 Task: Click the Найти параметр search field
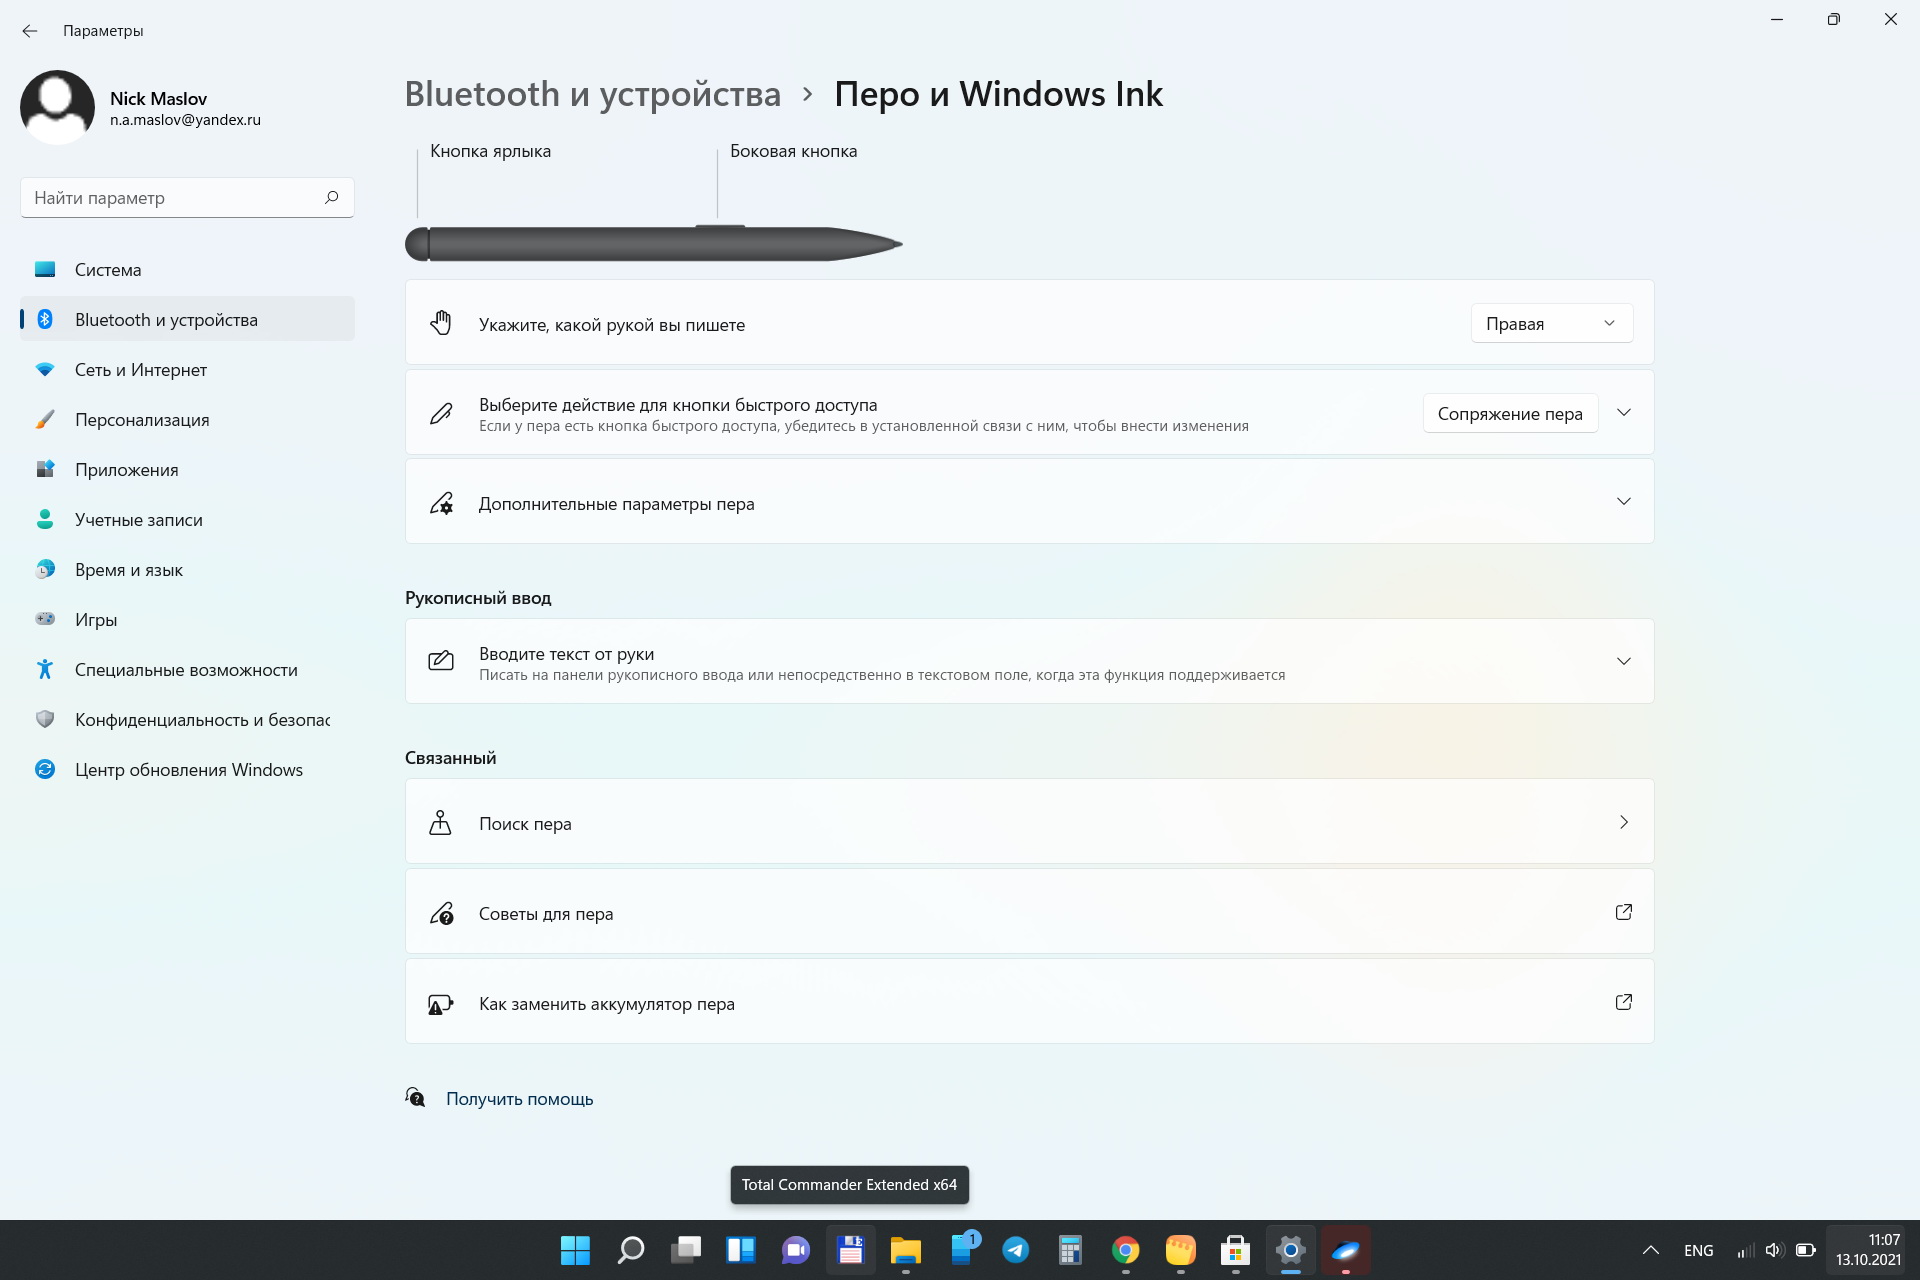pyautogui.click(x=170, y=198)
